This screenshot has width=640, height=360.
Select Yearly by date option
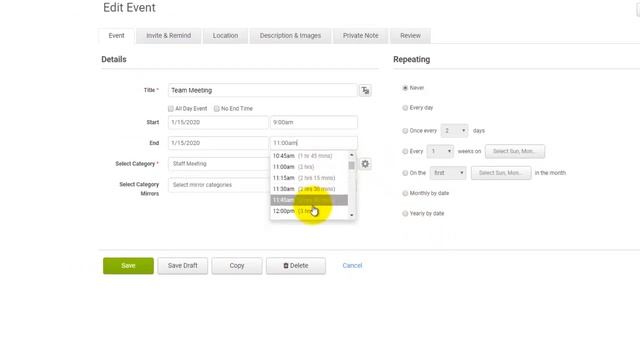pos(405,213)
